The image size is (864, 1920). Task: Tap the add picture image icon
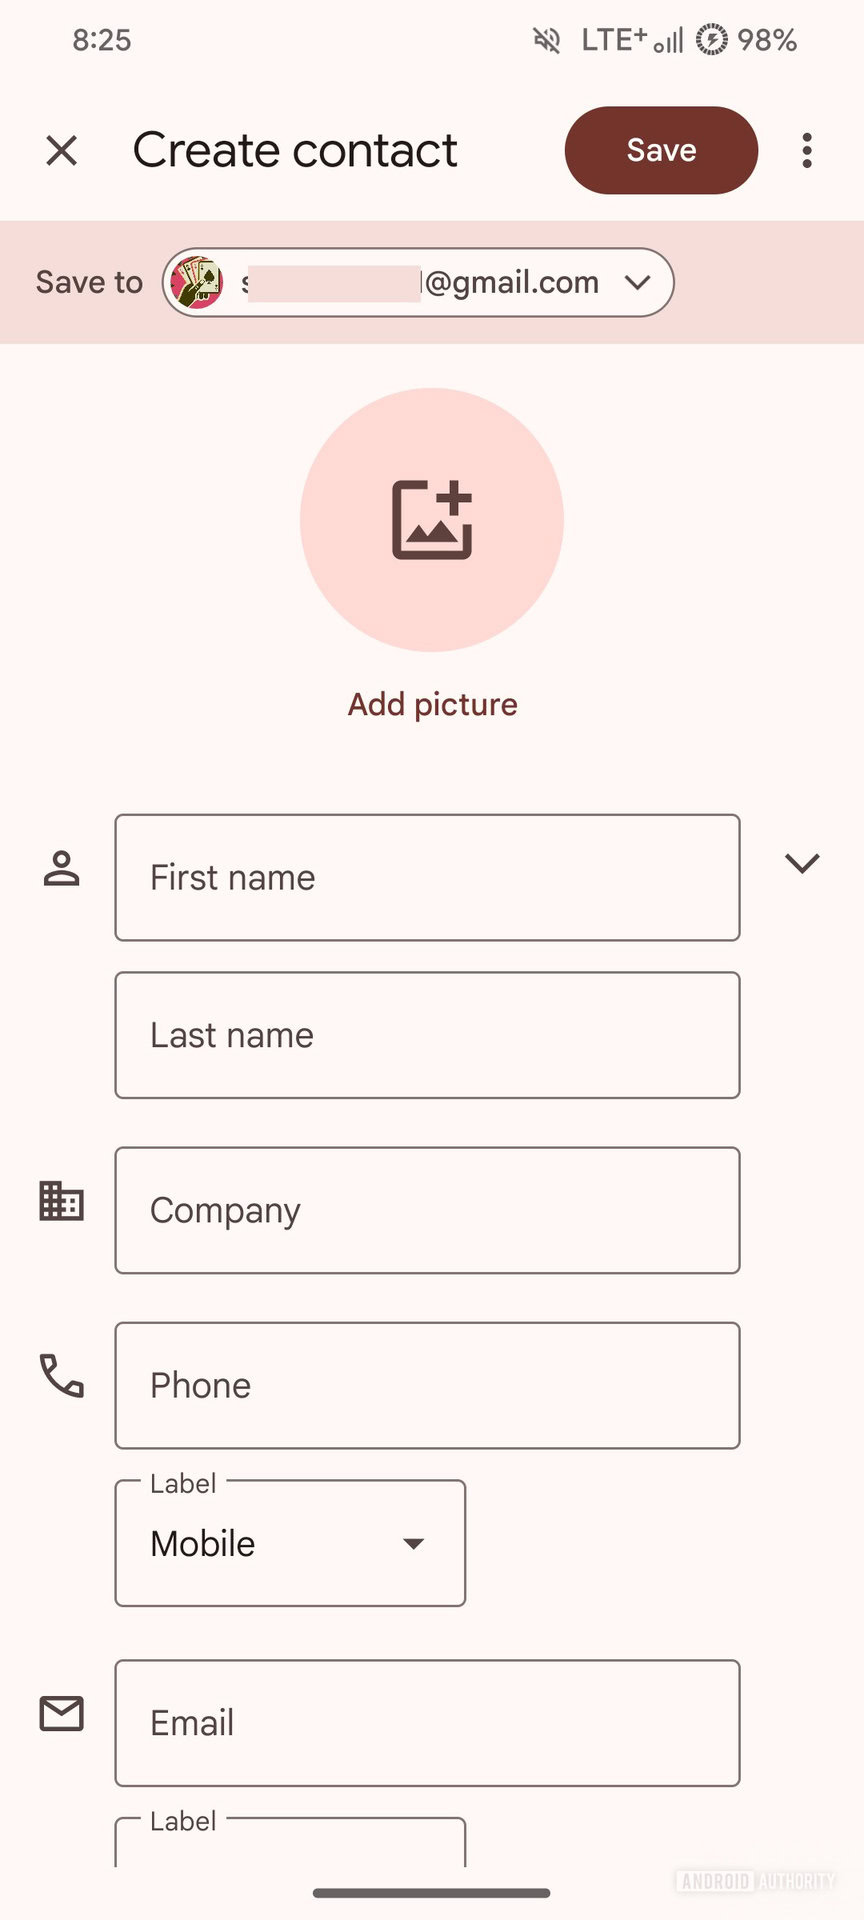(x=432, y=520)
